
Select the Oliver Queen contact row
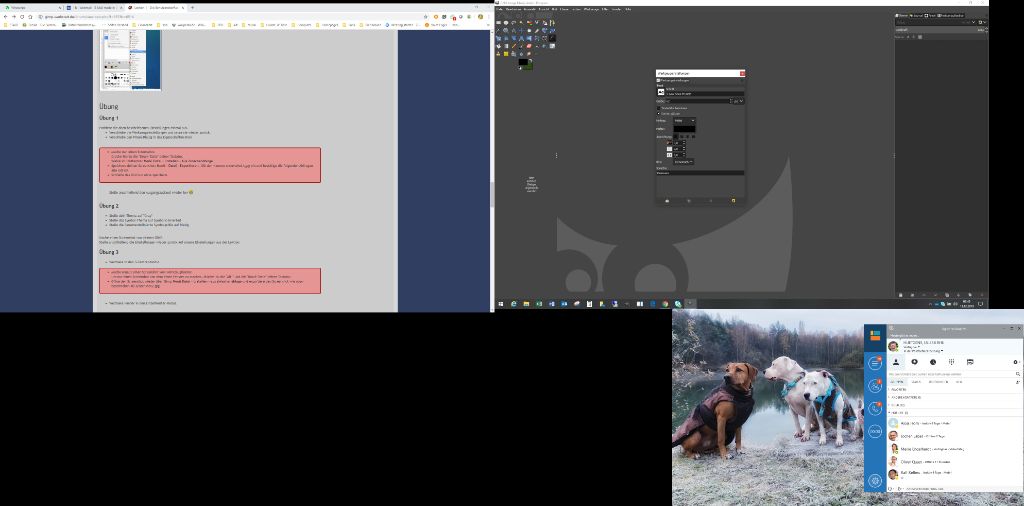click(x=955, y=462)
